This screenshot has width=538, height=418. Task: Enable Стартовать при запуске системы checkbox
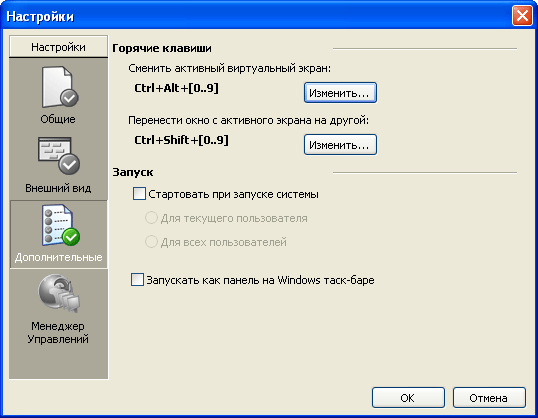(139, 194)
